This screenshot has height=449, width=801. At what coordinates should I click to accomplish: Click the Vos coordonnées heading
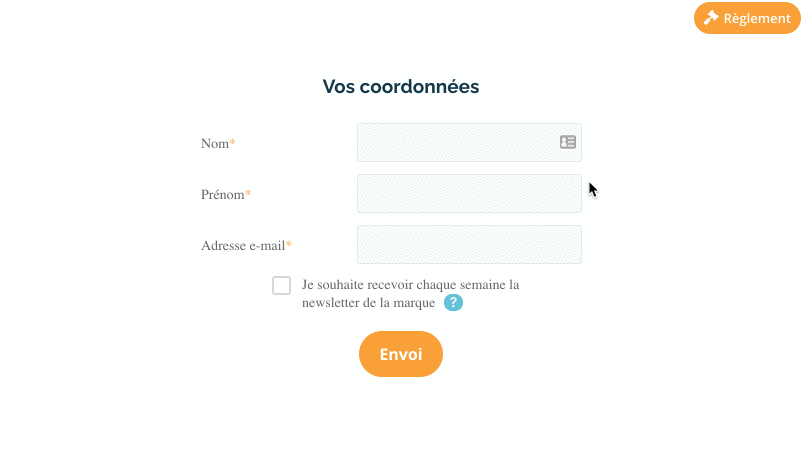[401, 87]
